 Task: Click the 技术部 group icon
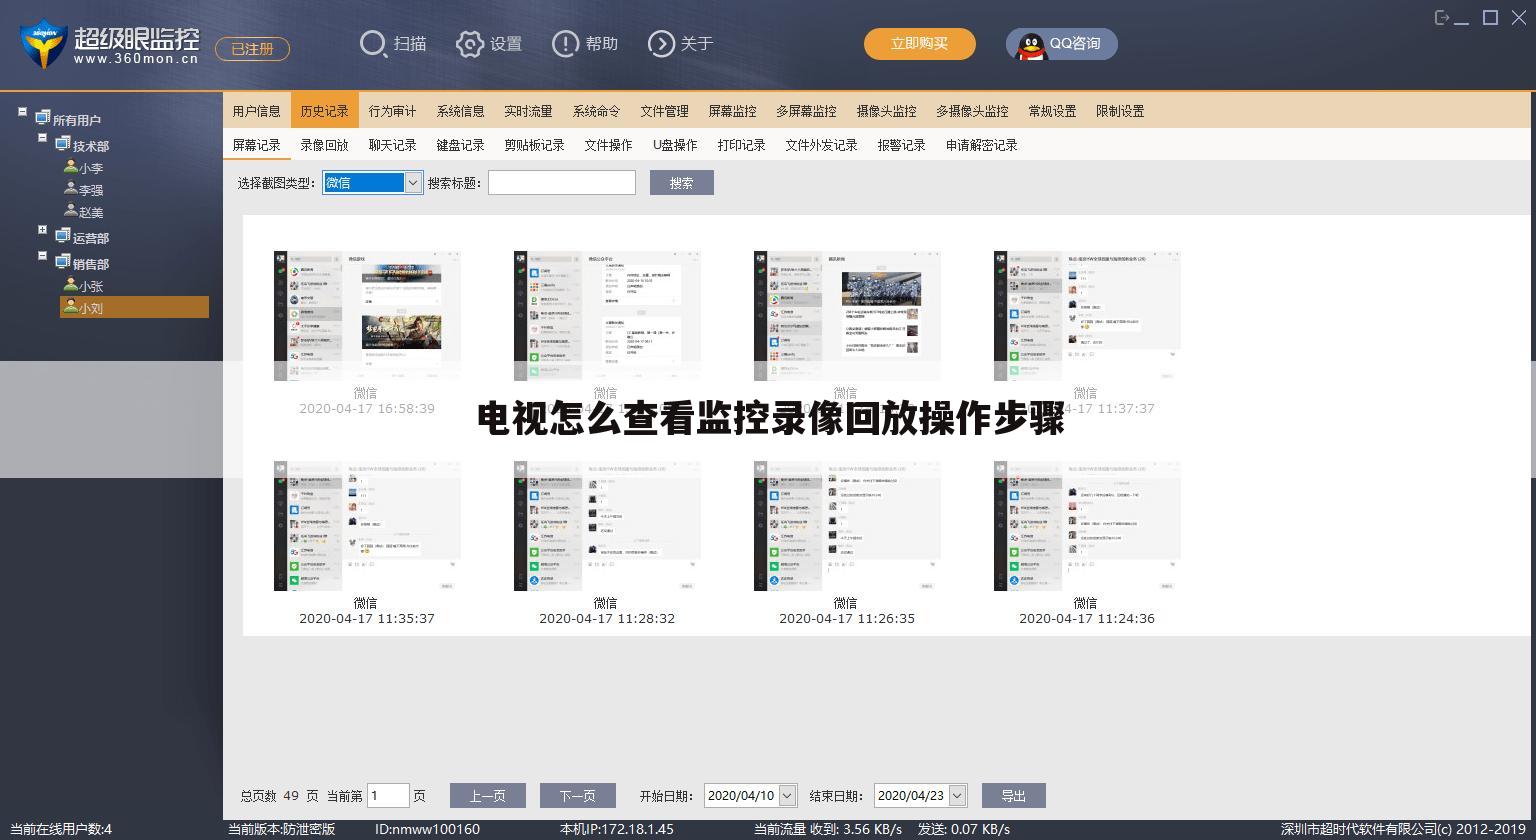(x=62, y=144)
